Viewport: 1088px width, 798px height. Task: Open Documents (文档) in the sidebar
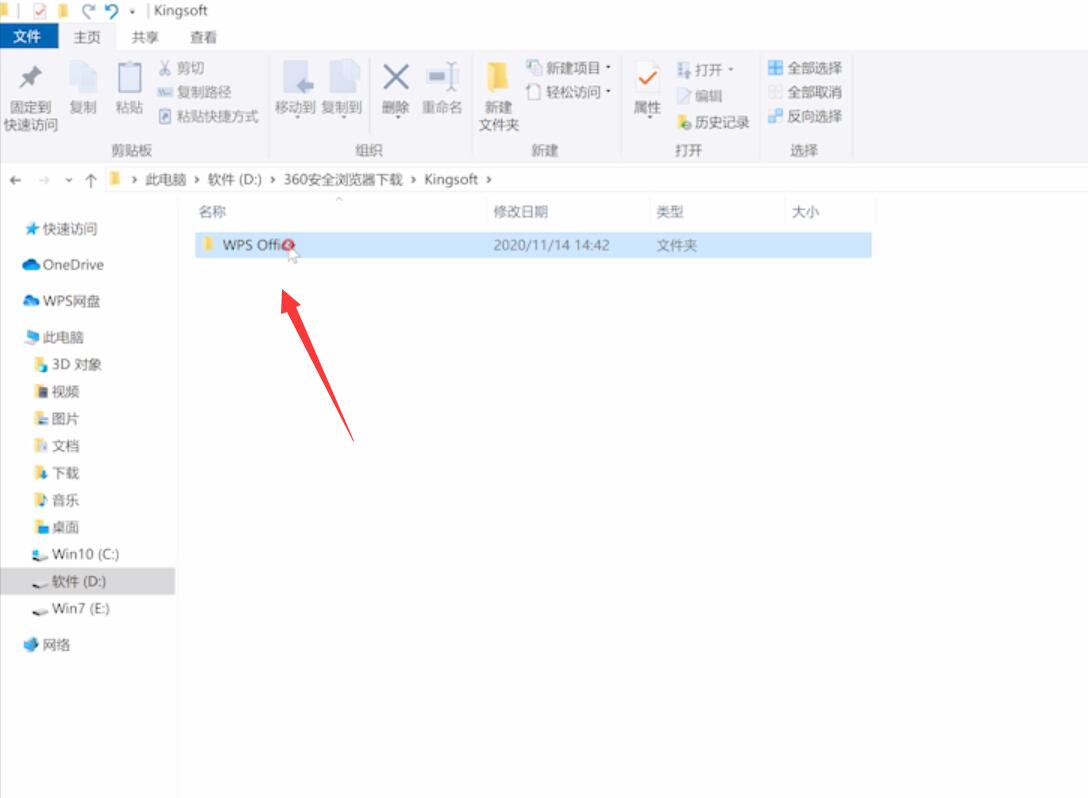(x=57, y=445)
